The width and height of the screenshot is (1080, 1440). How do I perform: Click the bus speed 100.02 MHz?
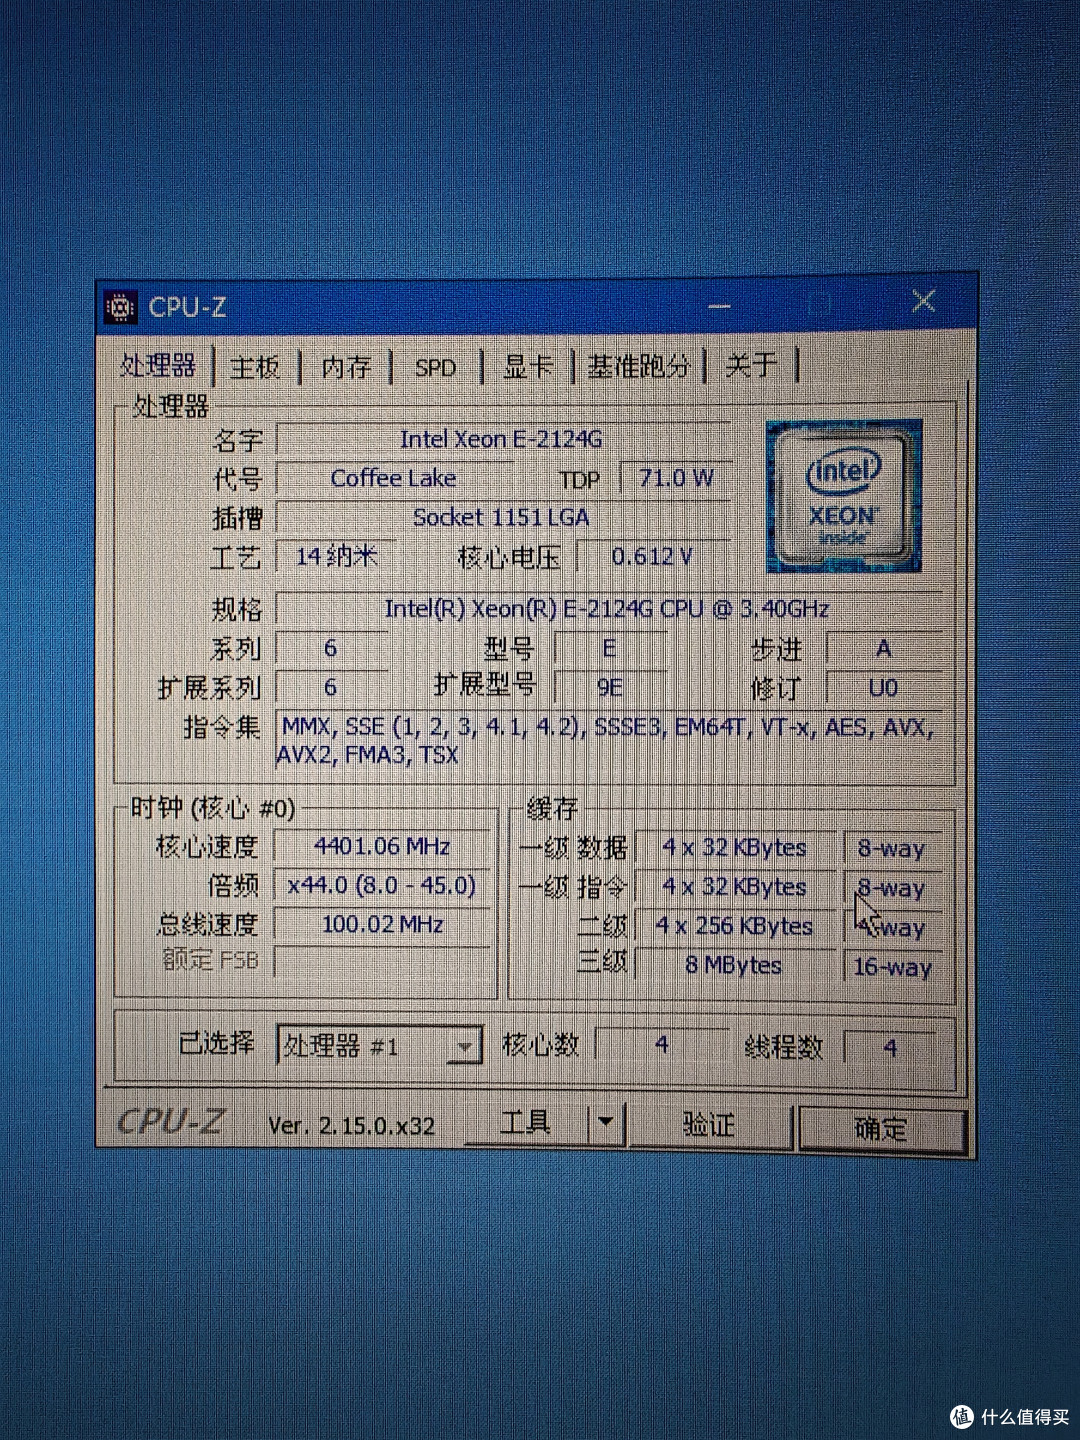(383, 924)
